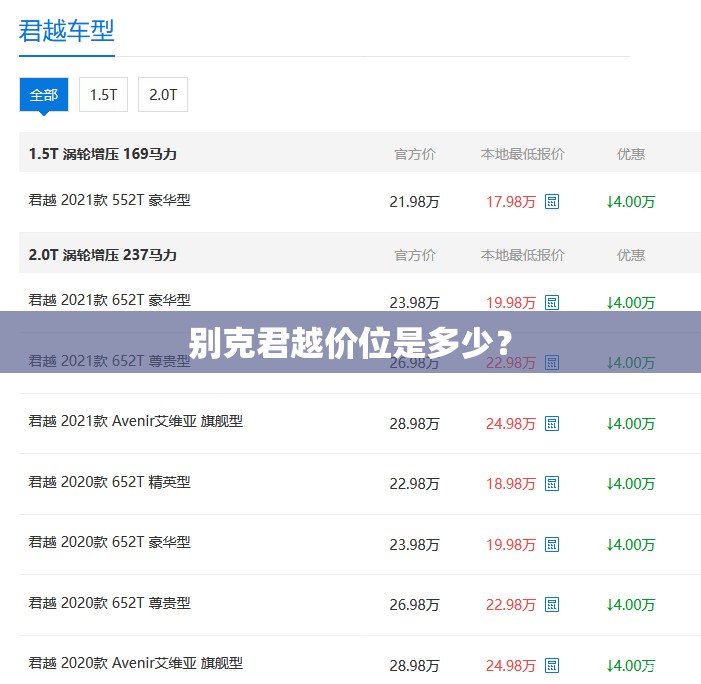Click ↓4.00万 discount for 2020款 652T 豪华型

[x=631, y=545]
